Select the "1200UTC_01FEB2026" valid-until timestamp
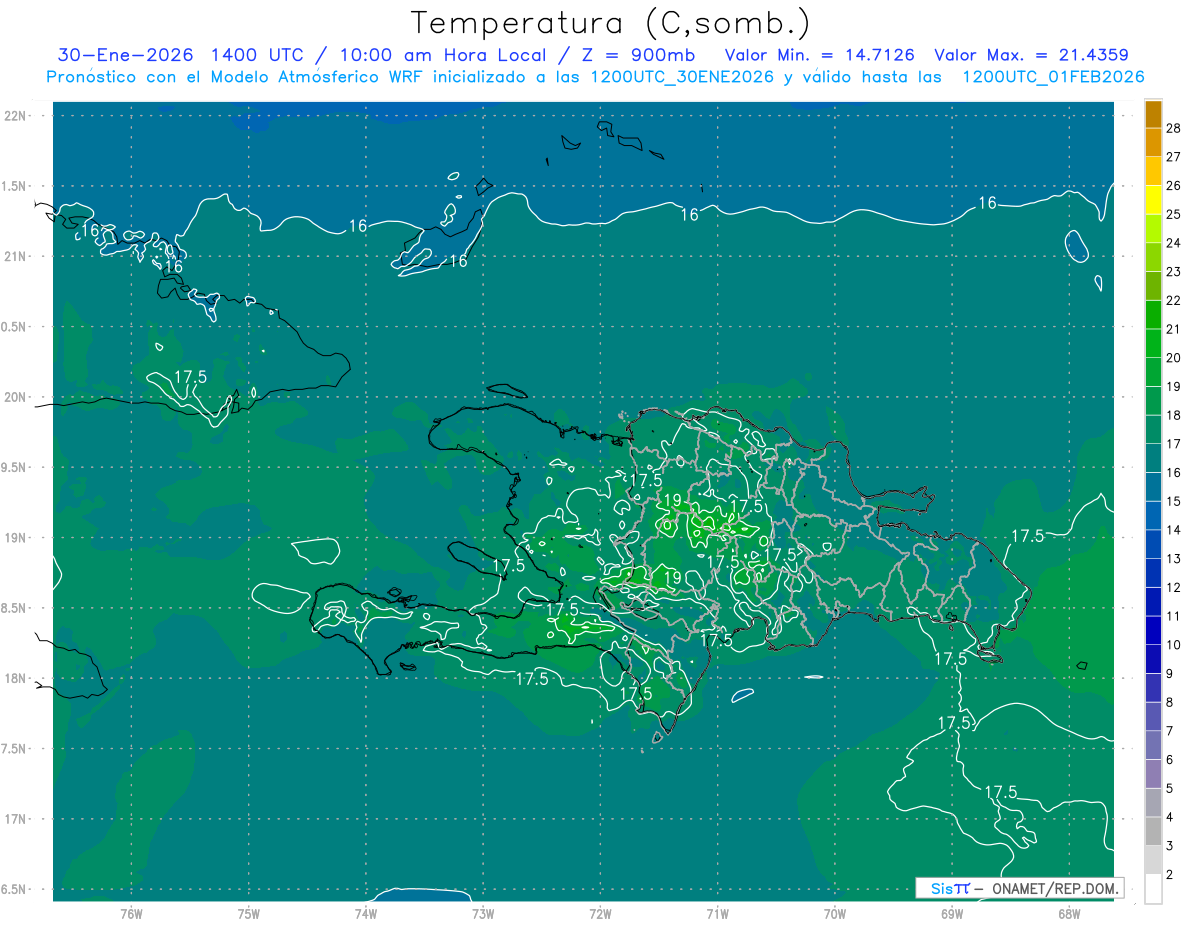Screen dimensions: 1200x927 1053,77
